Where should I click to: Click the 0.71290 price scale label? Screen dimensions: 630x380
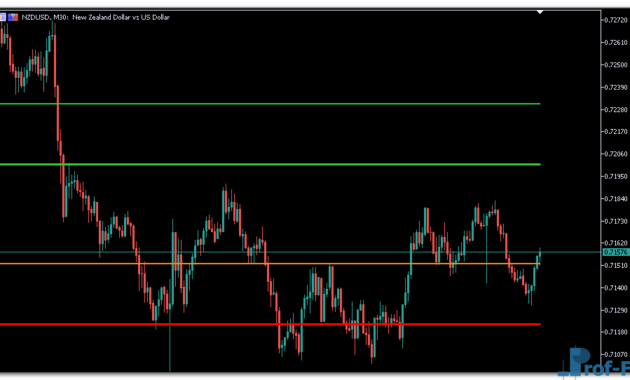pos(616,311)
